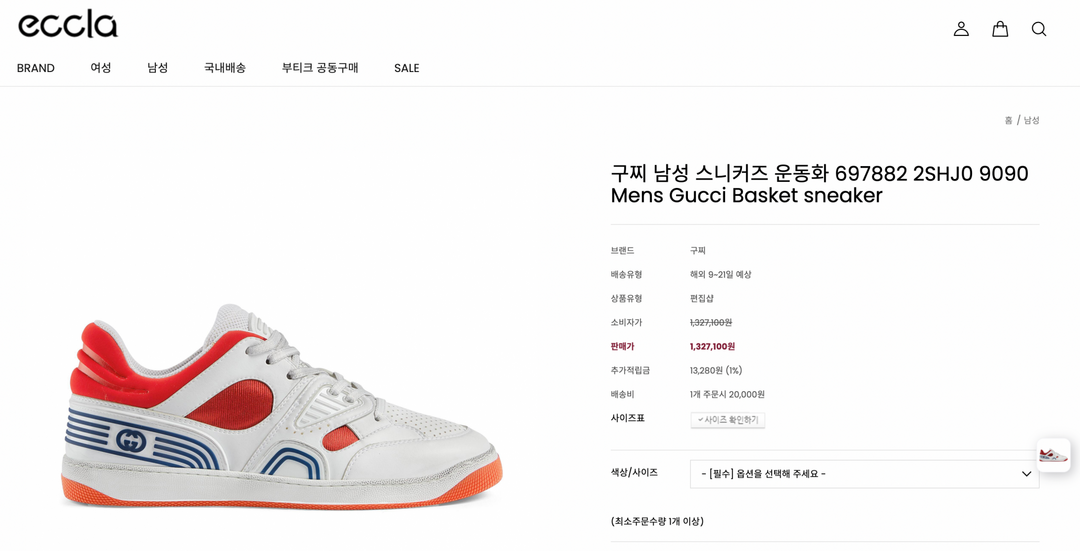Open the BRAND menu
Viewport: 1080px width, 551px height.
[x=36, y=68]
